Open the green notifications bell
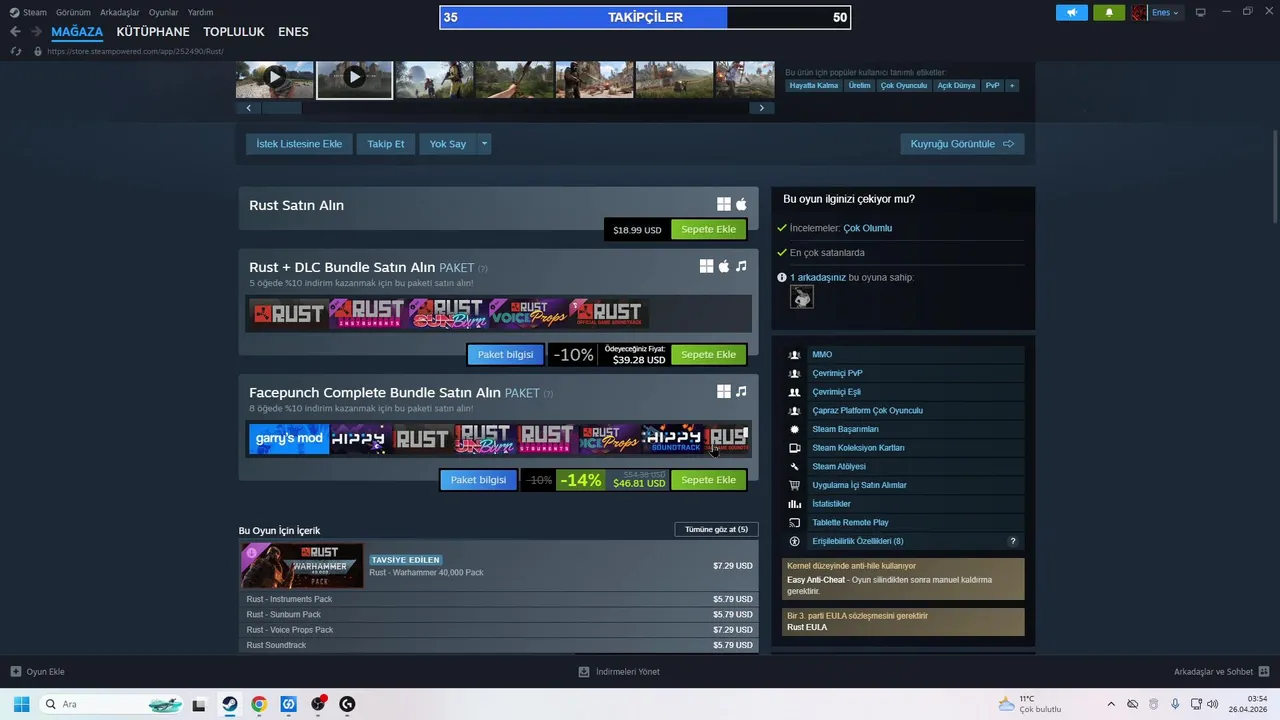 tap(1109, 13)
